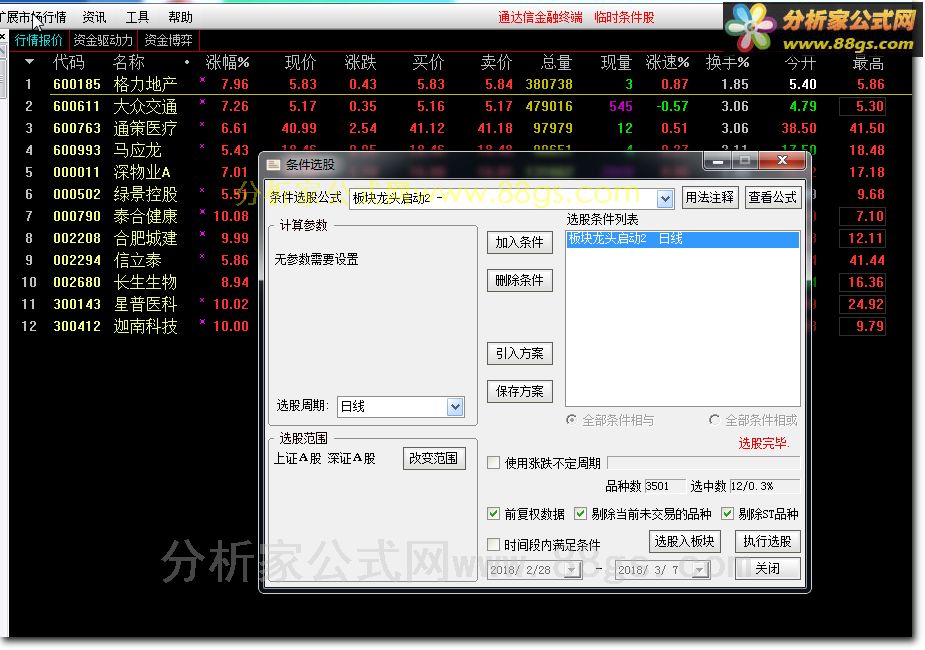Select stock row 300412 迦南科技

(x=136, y=326)
